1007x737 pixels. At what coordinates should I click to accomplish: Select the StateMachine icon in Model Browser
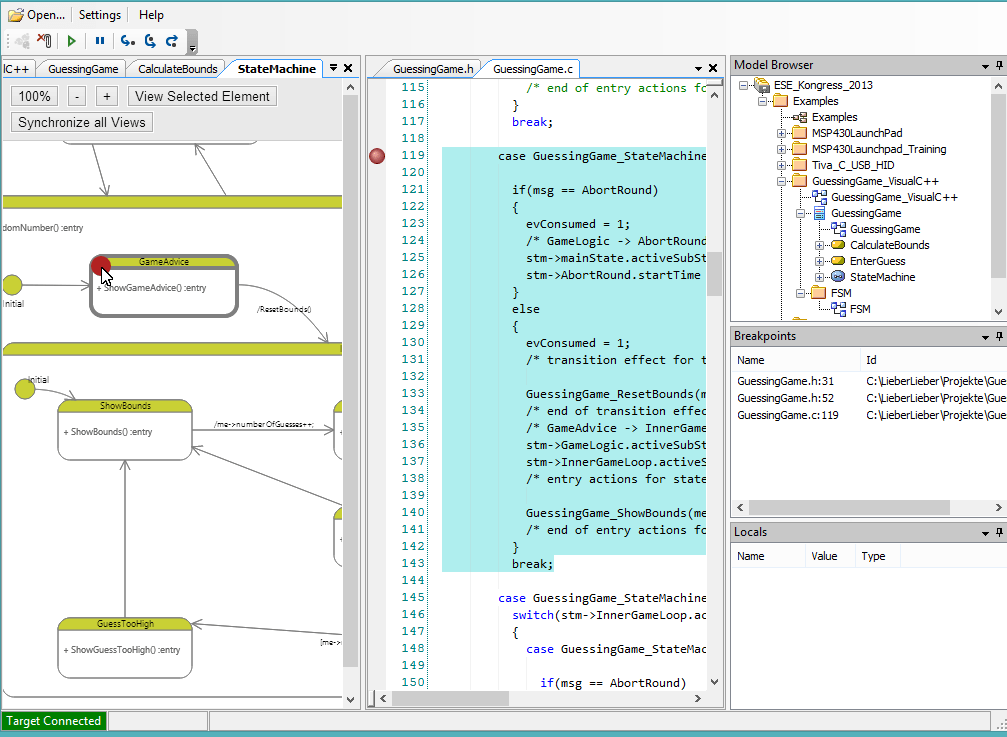pyautogui.click(x=838, y=277)
